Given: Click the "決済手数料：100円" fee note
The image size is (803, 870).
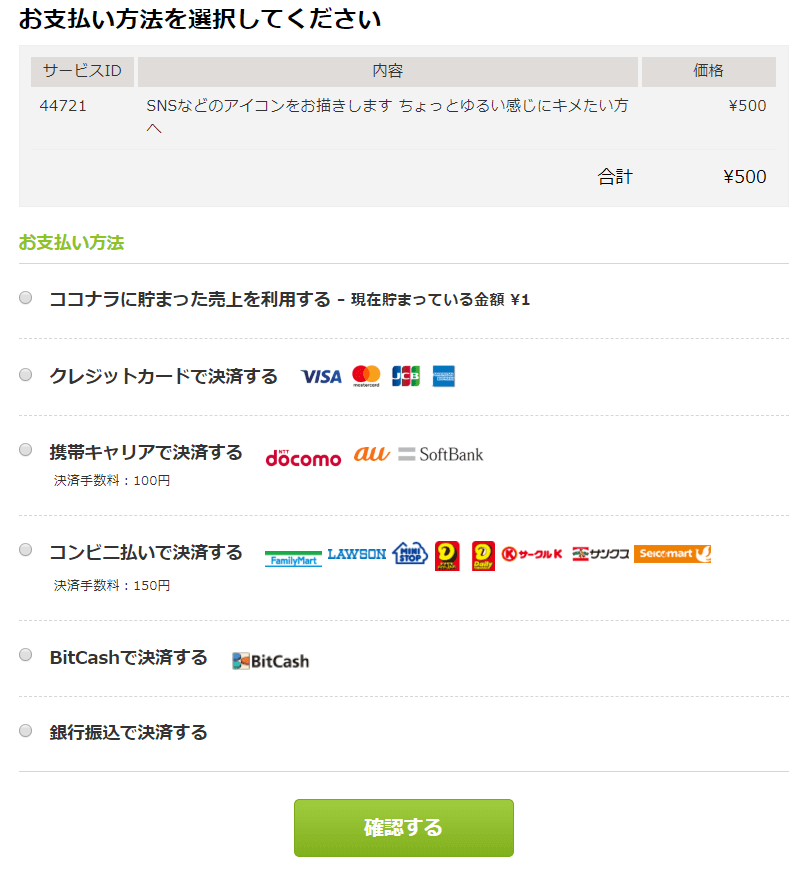Looking at the screenshot, I should (x=112, y=480).
